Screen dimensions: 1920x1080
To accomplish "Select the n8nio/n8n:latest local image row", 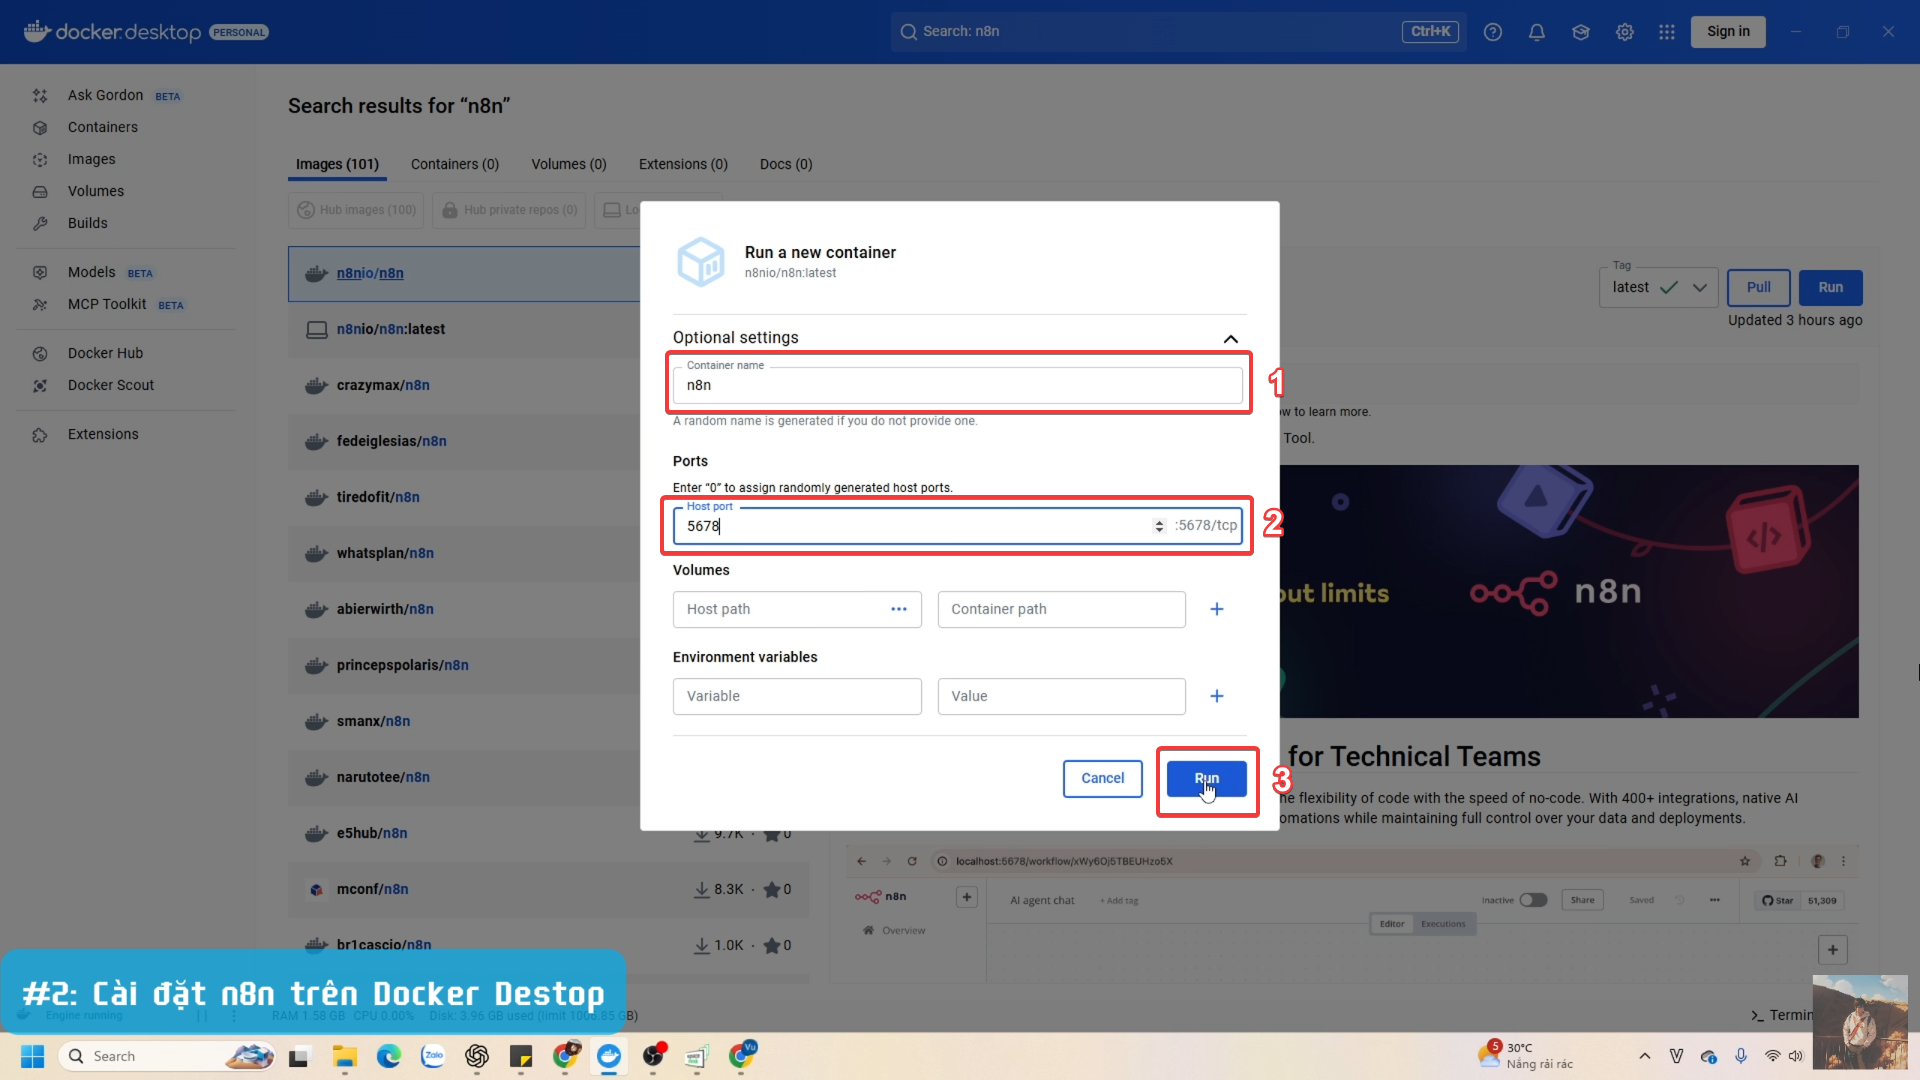I will click(464, 329).
